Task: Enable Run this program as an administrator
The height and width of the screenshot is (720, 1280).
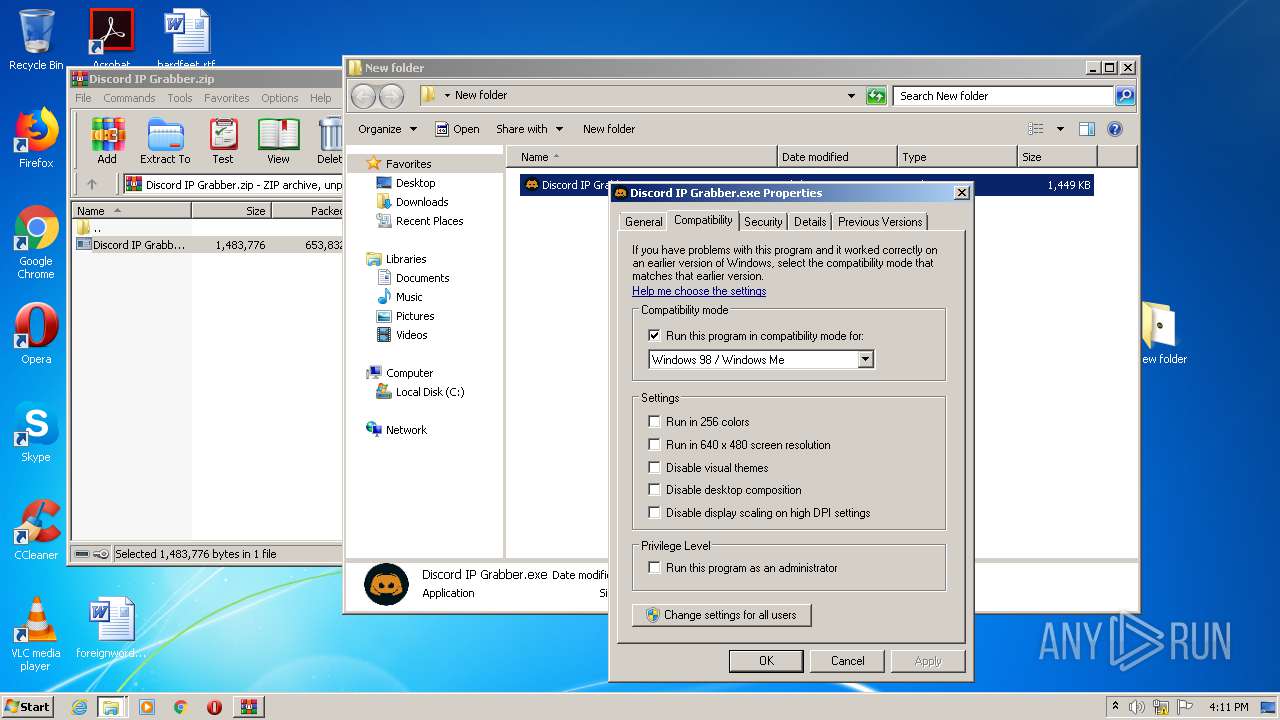Action: [x=655, y=568]
